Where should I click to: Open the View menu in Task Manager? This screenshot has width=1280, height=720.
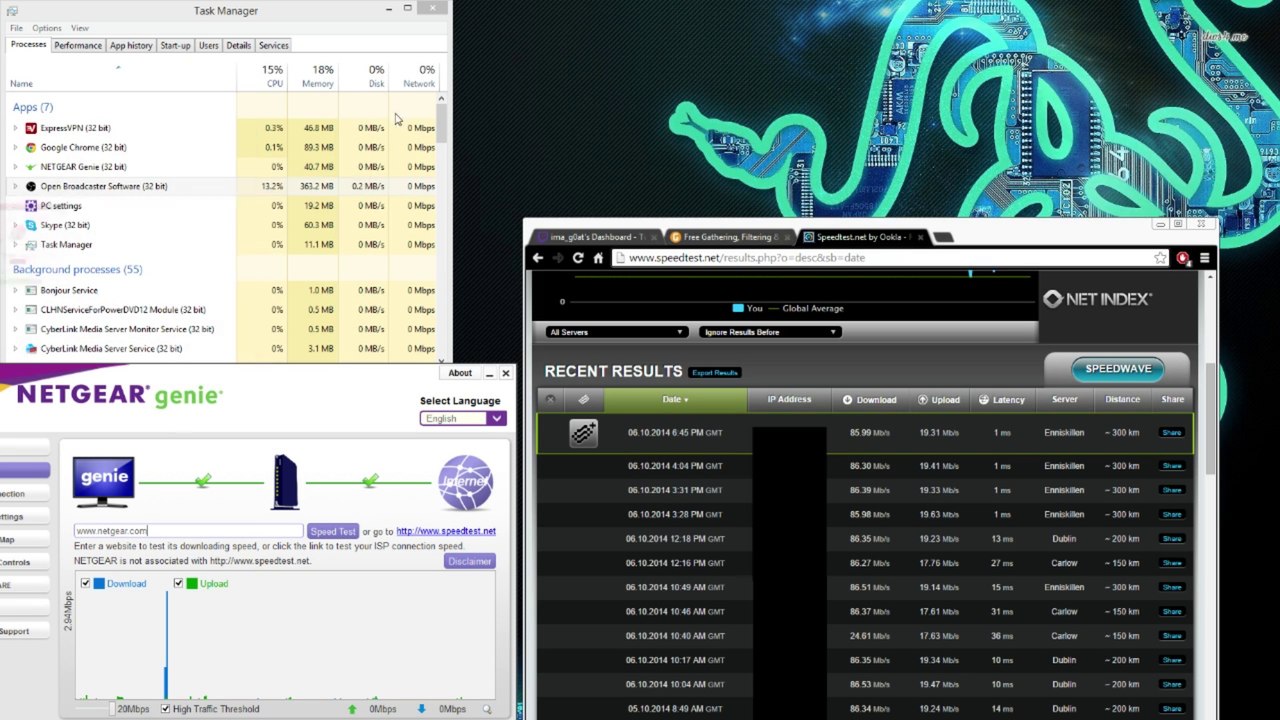[80, 28]
